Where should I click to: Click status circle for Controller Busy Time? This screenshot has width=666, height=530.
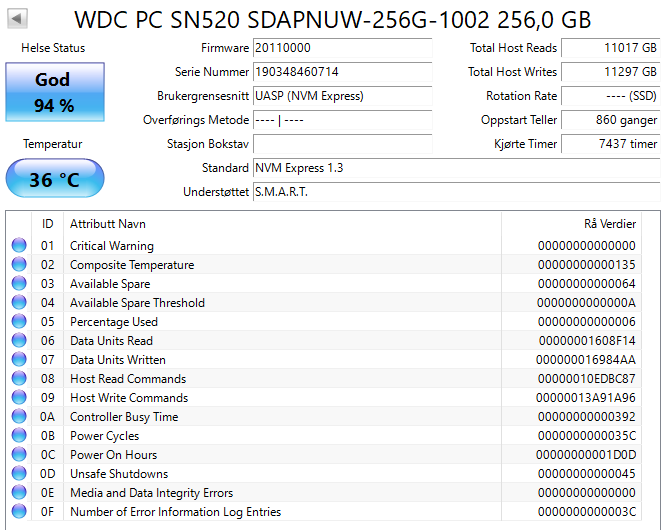tap(19, 416)
